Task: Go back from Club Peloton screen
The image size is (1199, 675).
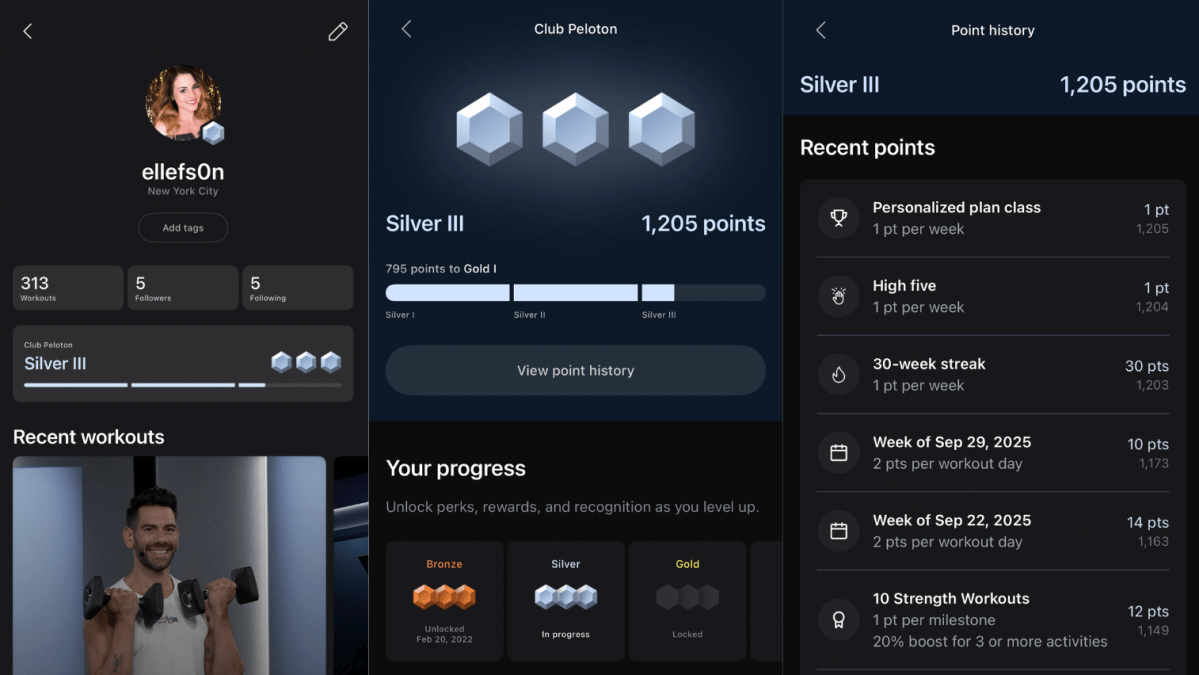Action: pos(406,29)
